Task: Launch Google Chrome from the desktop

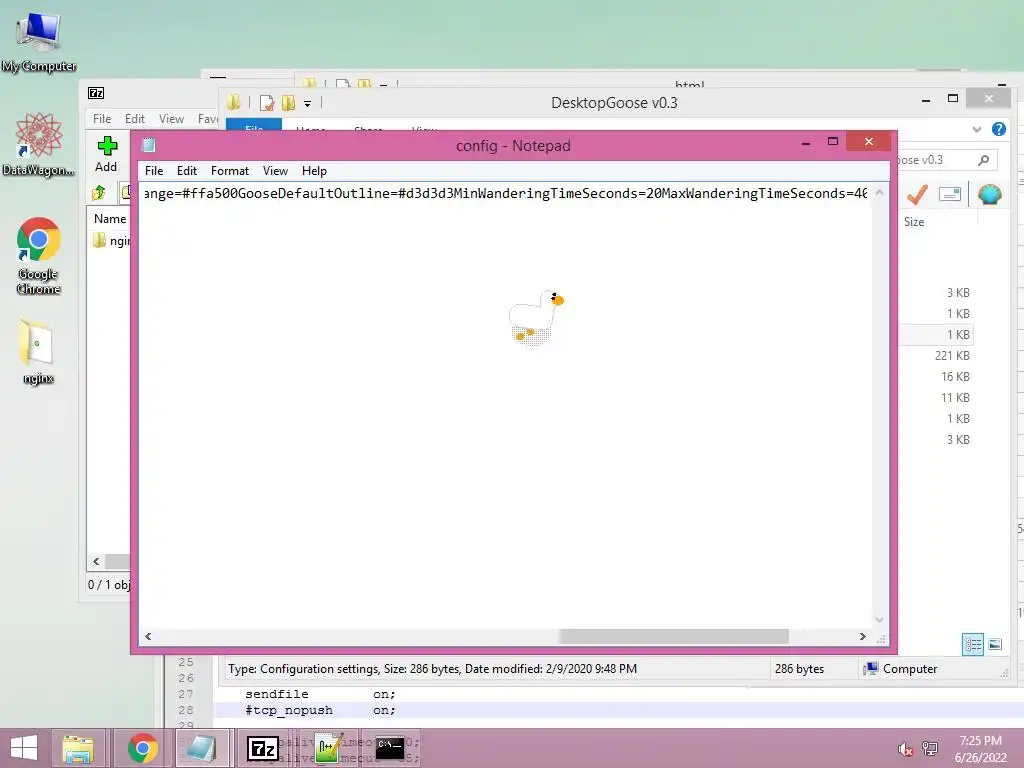Action: coord(39,256)
